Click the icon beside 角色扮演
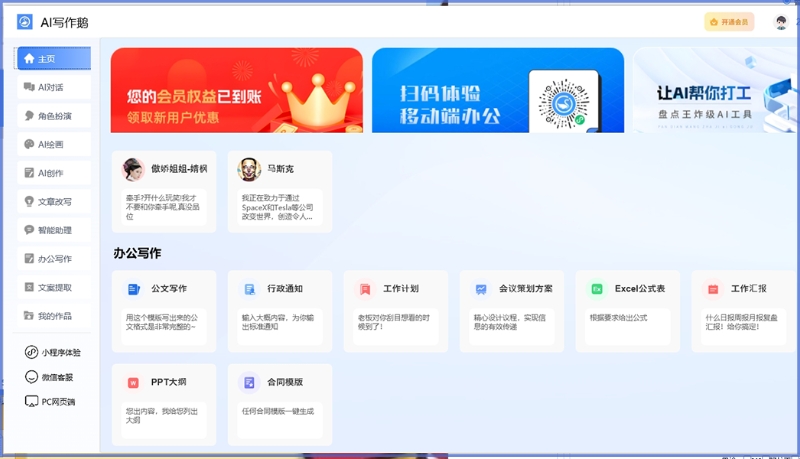Screen dimensions: 800x459 (29, 116)
